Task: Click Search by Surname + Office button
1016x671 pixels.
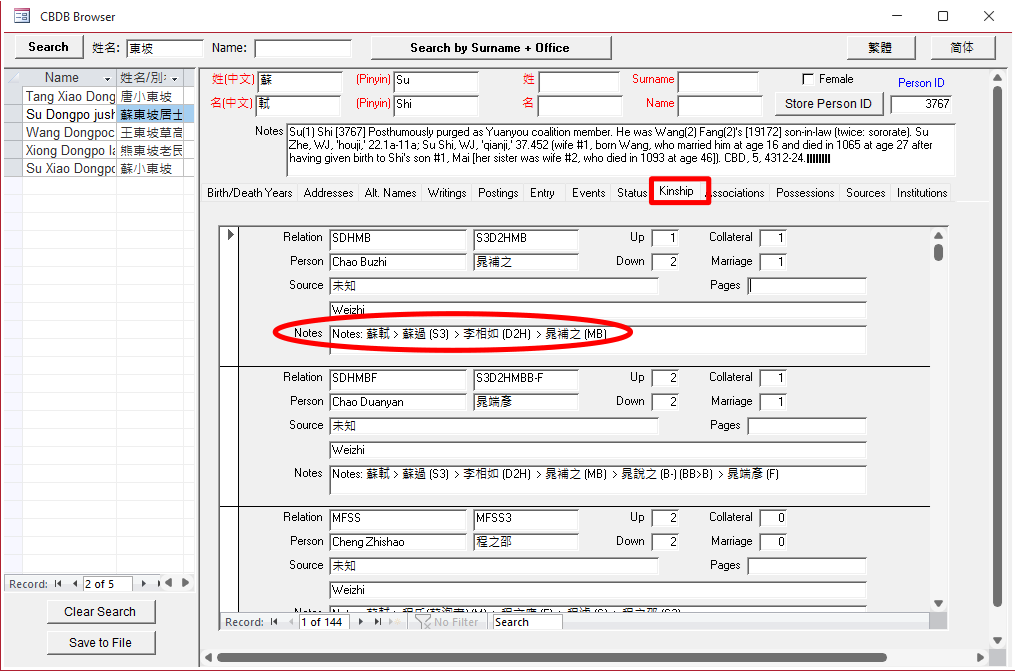Action: point(490,48)
